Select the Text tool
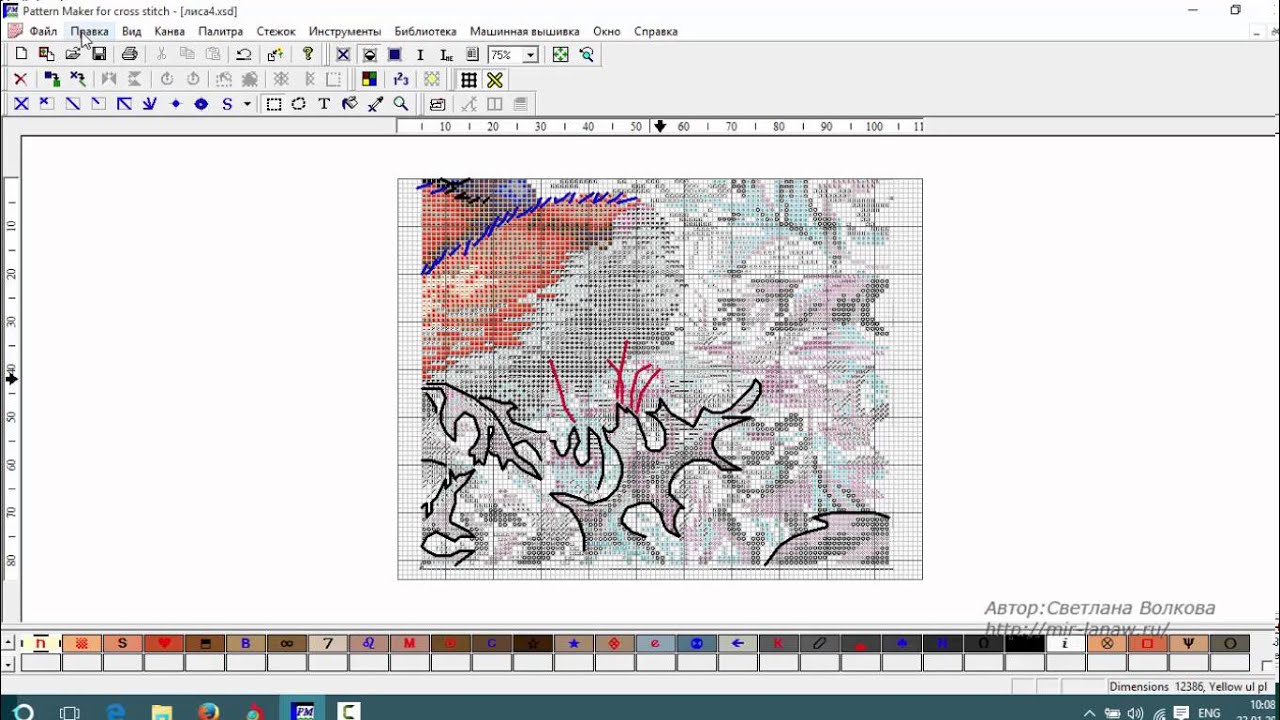 click(x=324, y=104)
